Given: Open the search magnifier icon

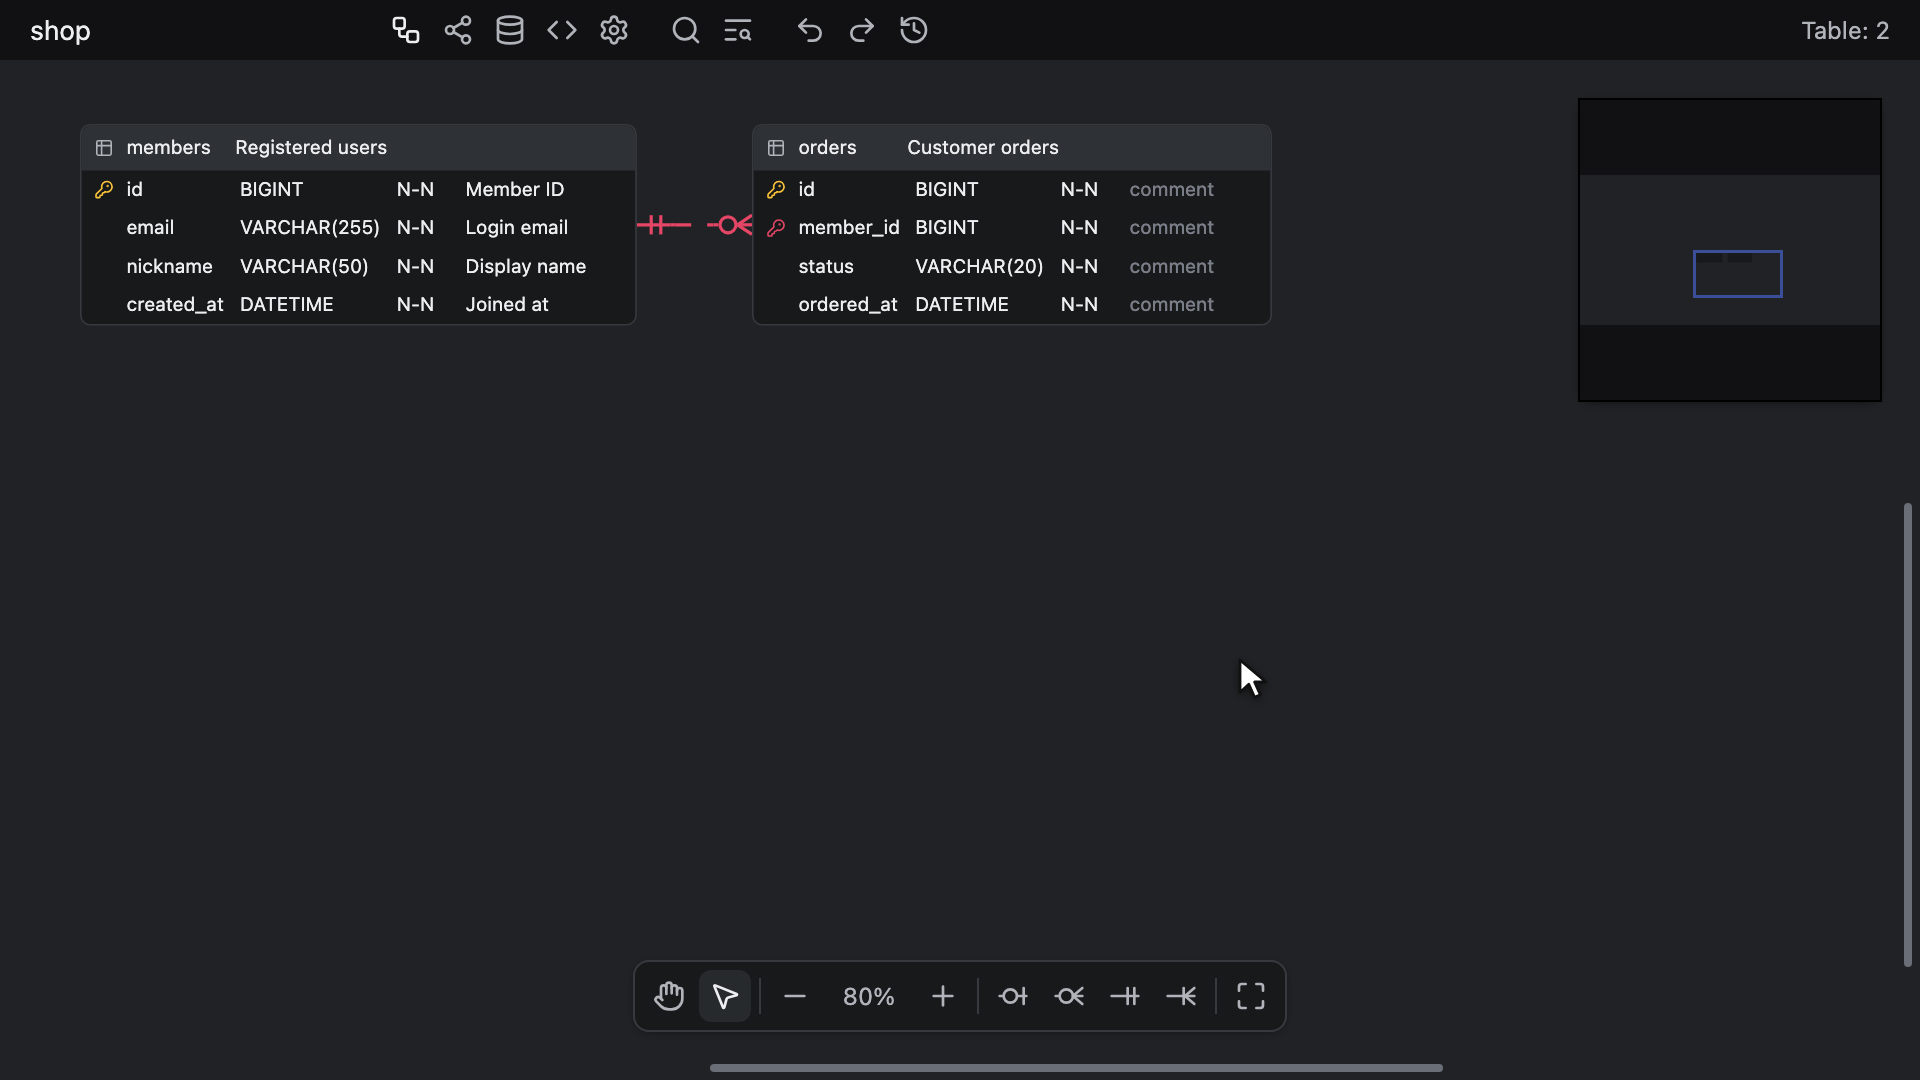Looking at the screenshot, I should [x=686, y=30].
